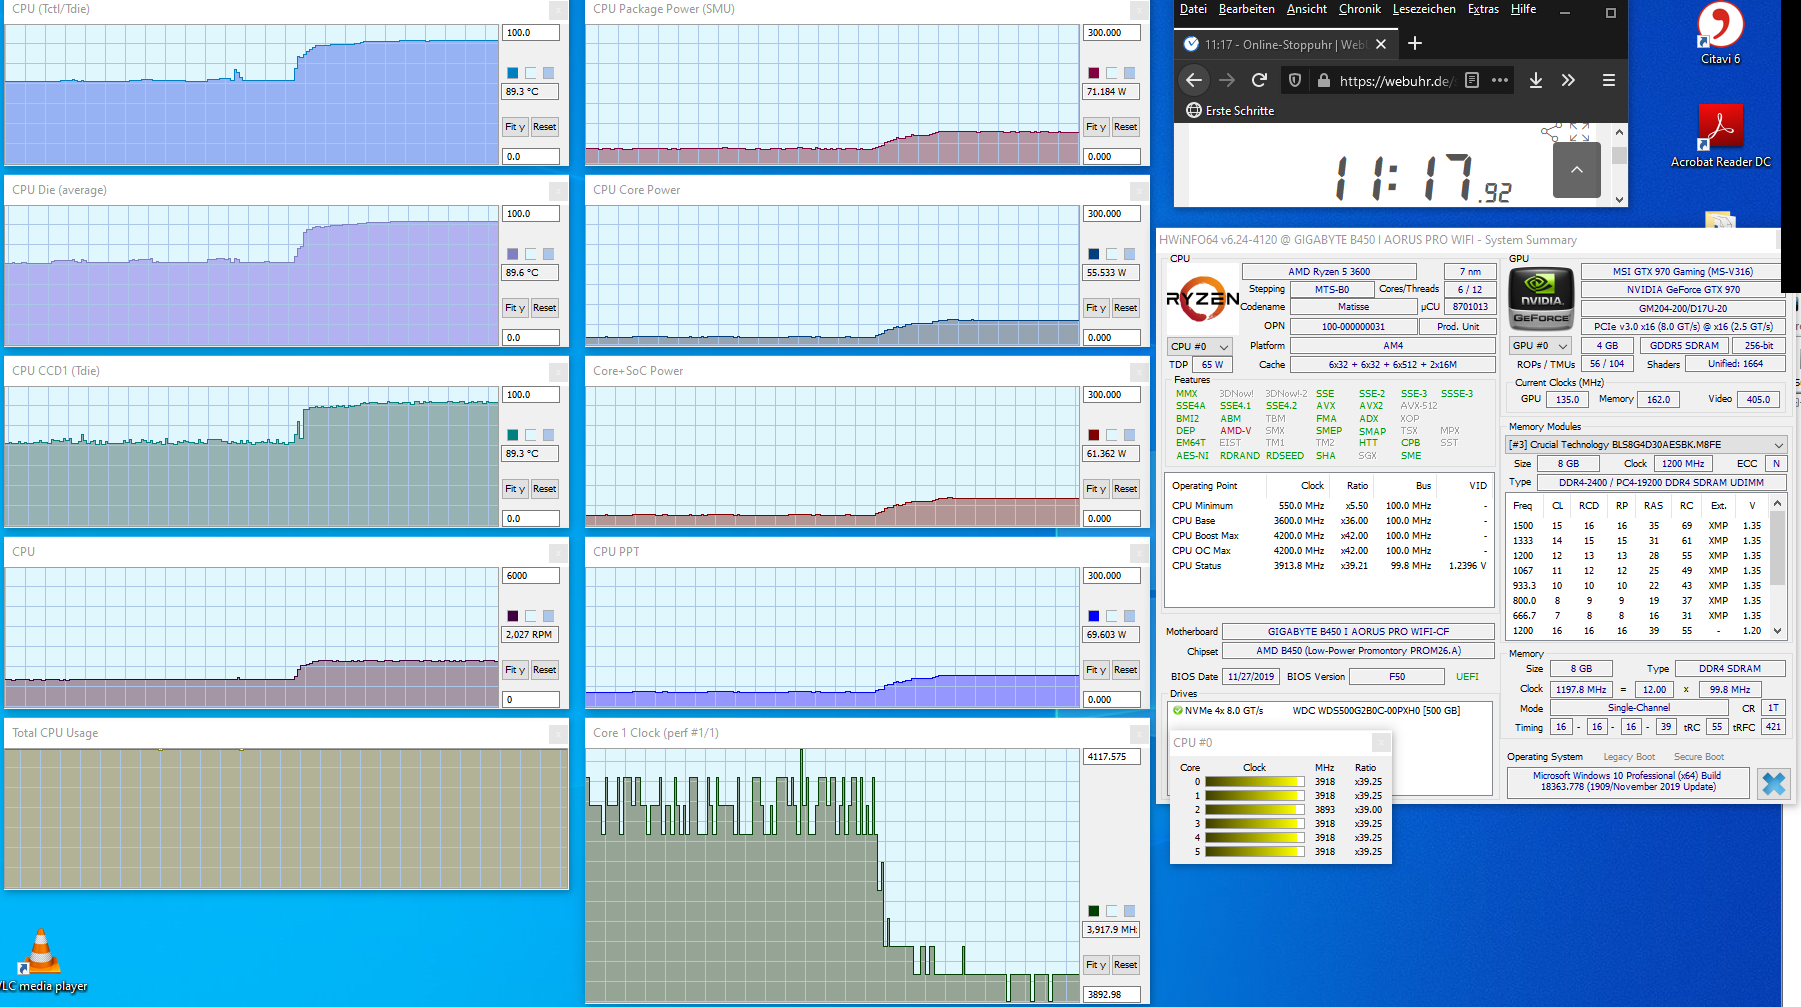Image resolution: width=1801 pixels, height=1007 pixels.
Task: Open the Datei menu in Firefox
Action: click(x=1193, y=9)
